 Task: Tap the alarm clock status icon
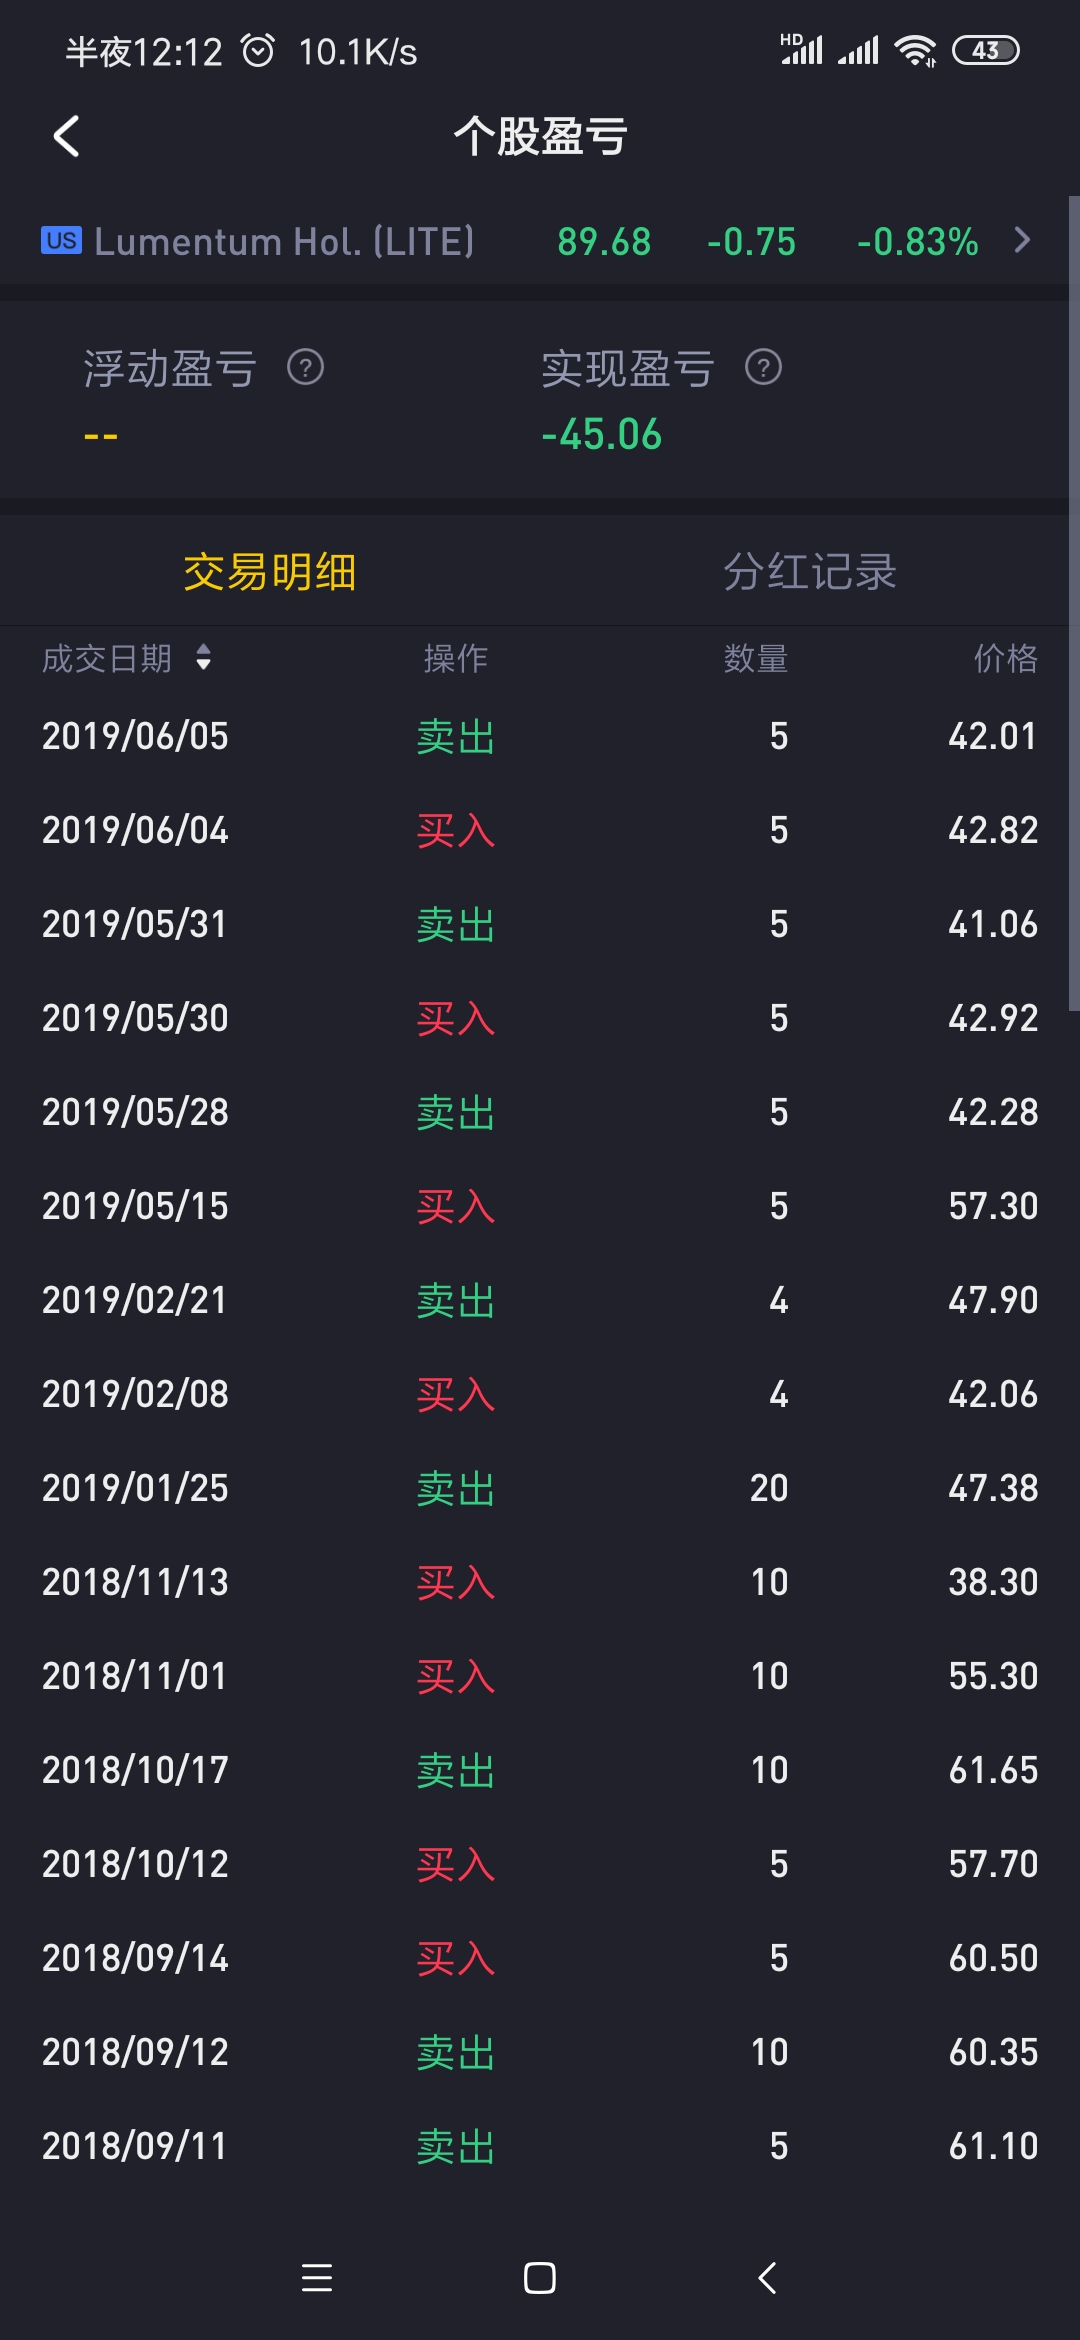(258, 50)
